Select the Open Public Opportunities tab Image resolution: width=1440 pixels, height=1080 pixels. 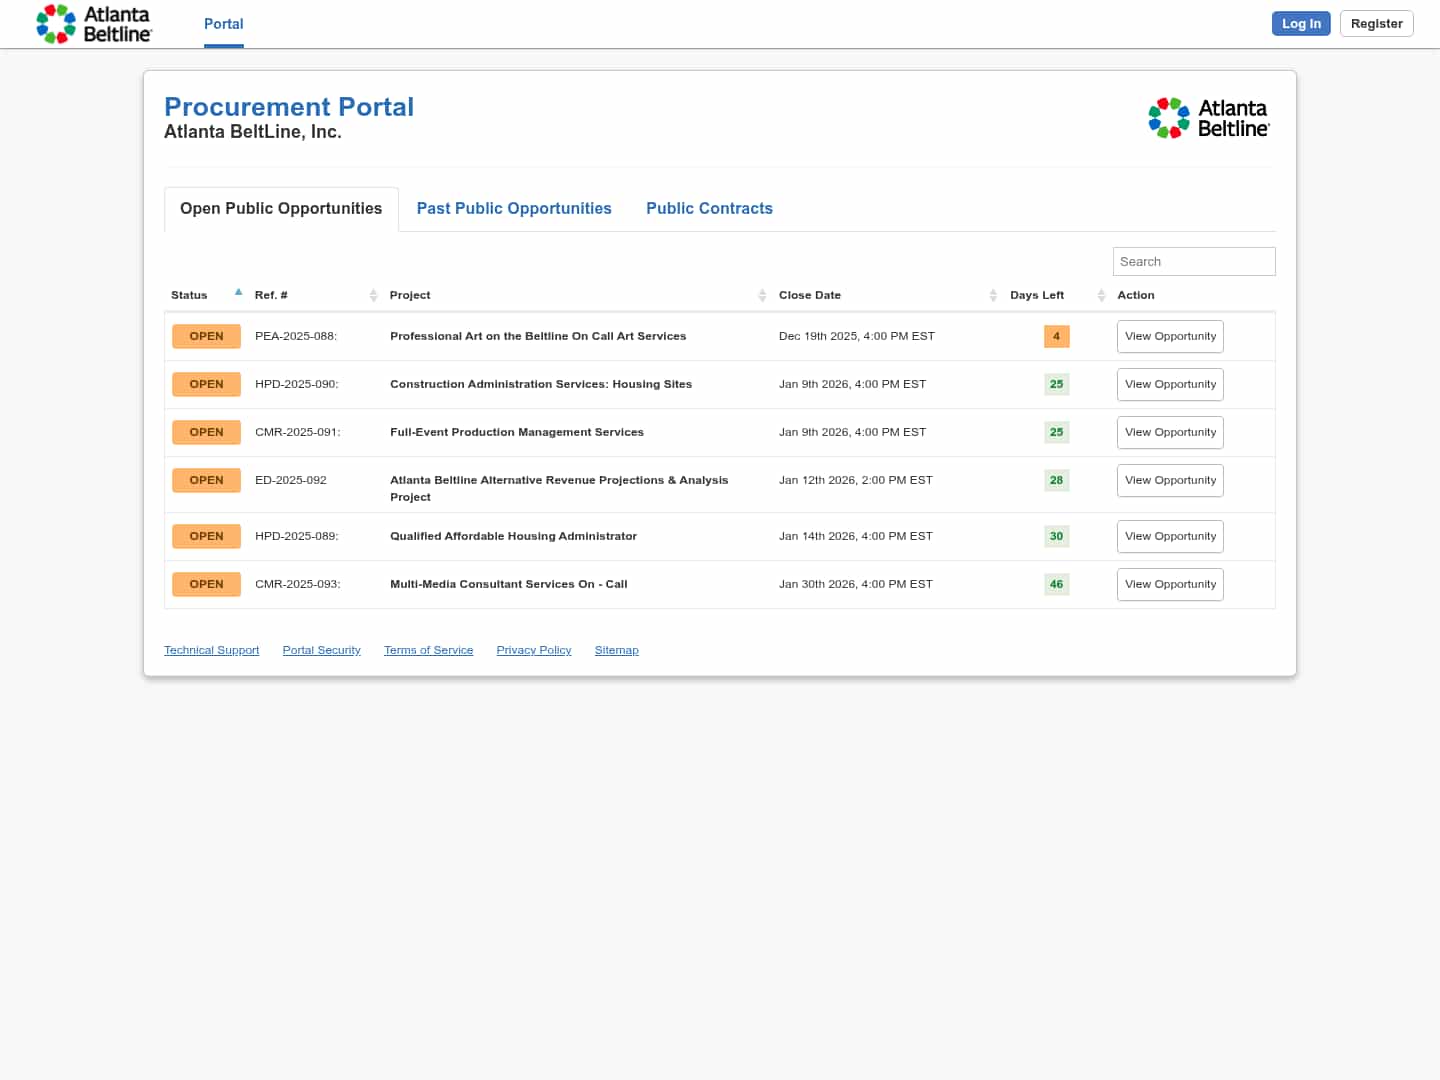pyautogui.click(x=281, y=208)
